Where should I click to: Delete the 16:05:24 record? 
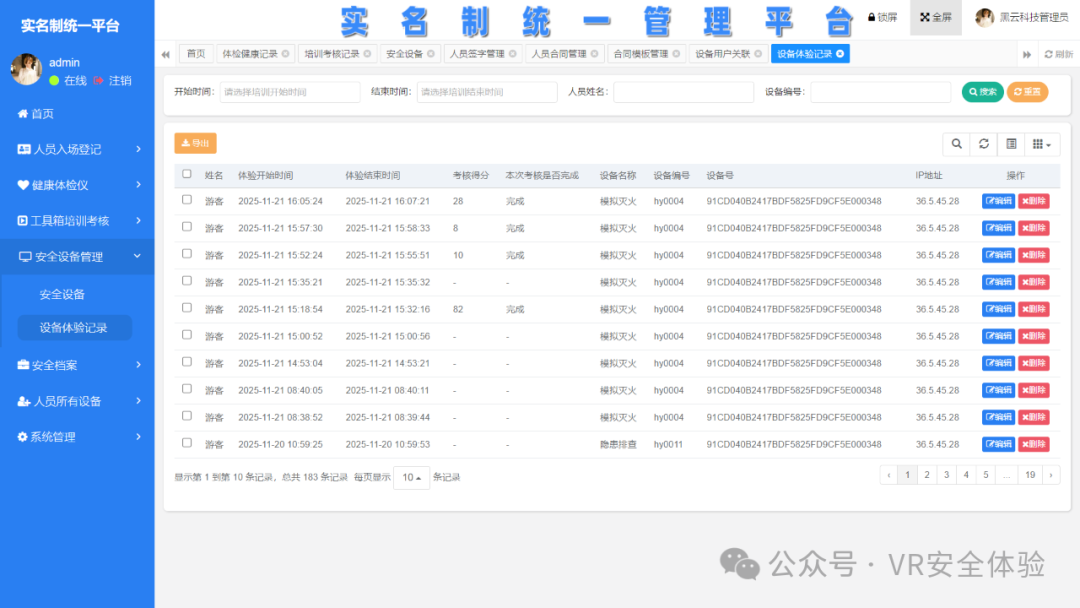click(1034, 201)
